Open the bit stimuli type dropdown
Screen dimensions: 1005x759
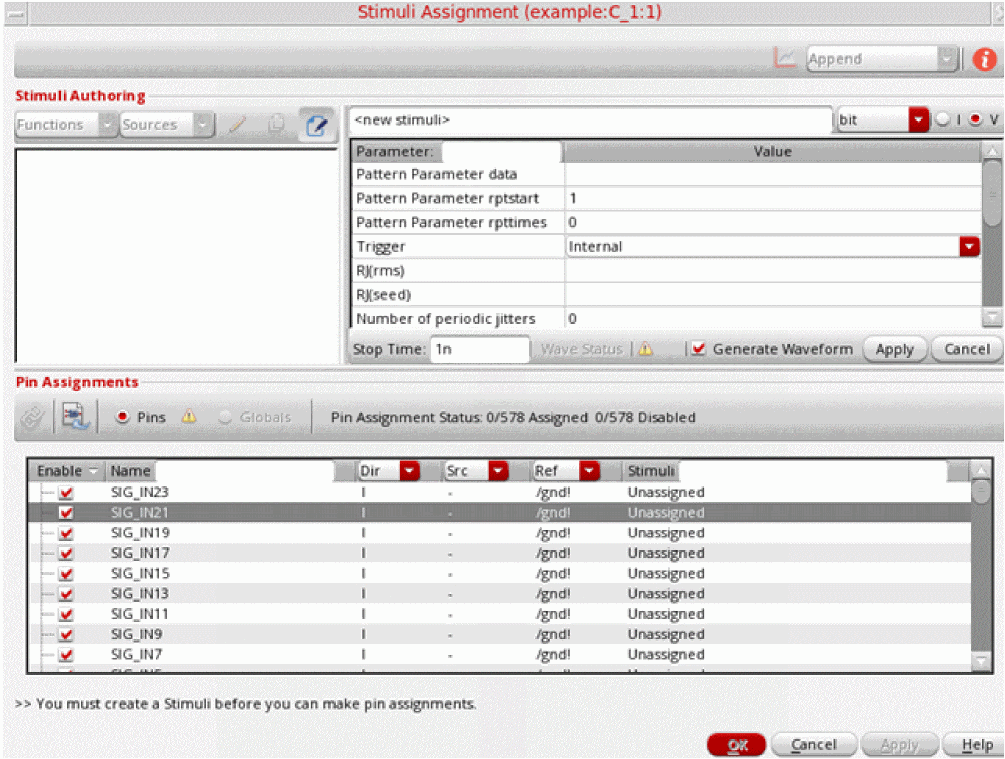click(918, 120)
